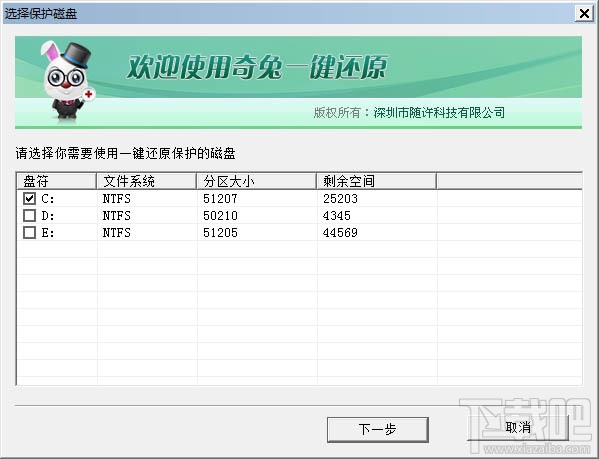The height and width of the screenshot is (459, 599).
Task: Sort by the 盘符 column header
Action: (x=56, y=181)
